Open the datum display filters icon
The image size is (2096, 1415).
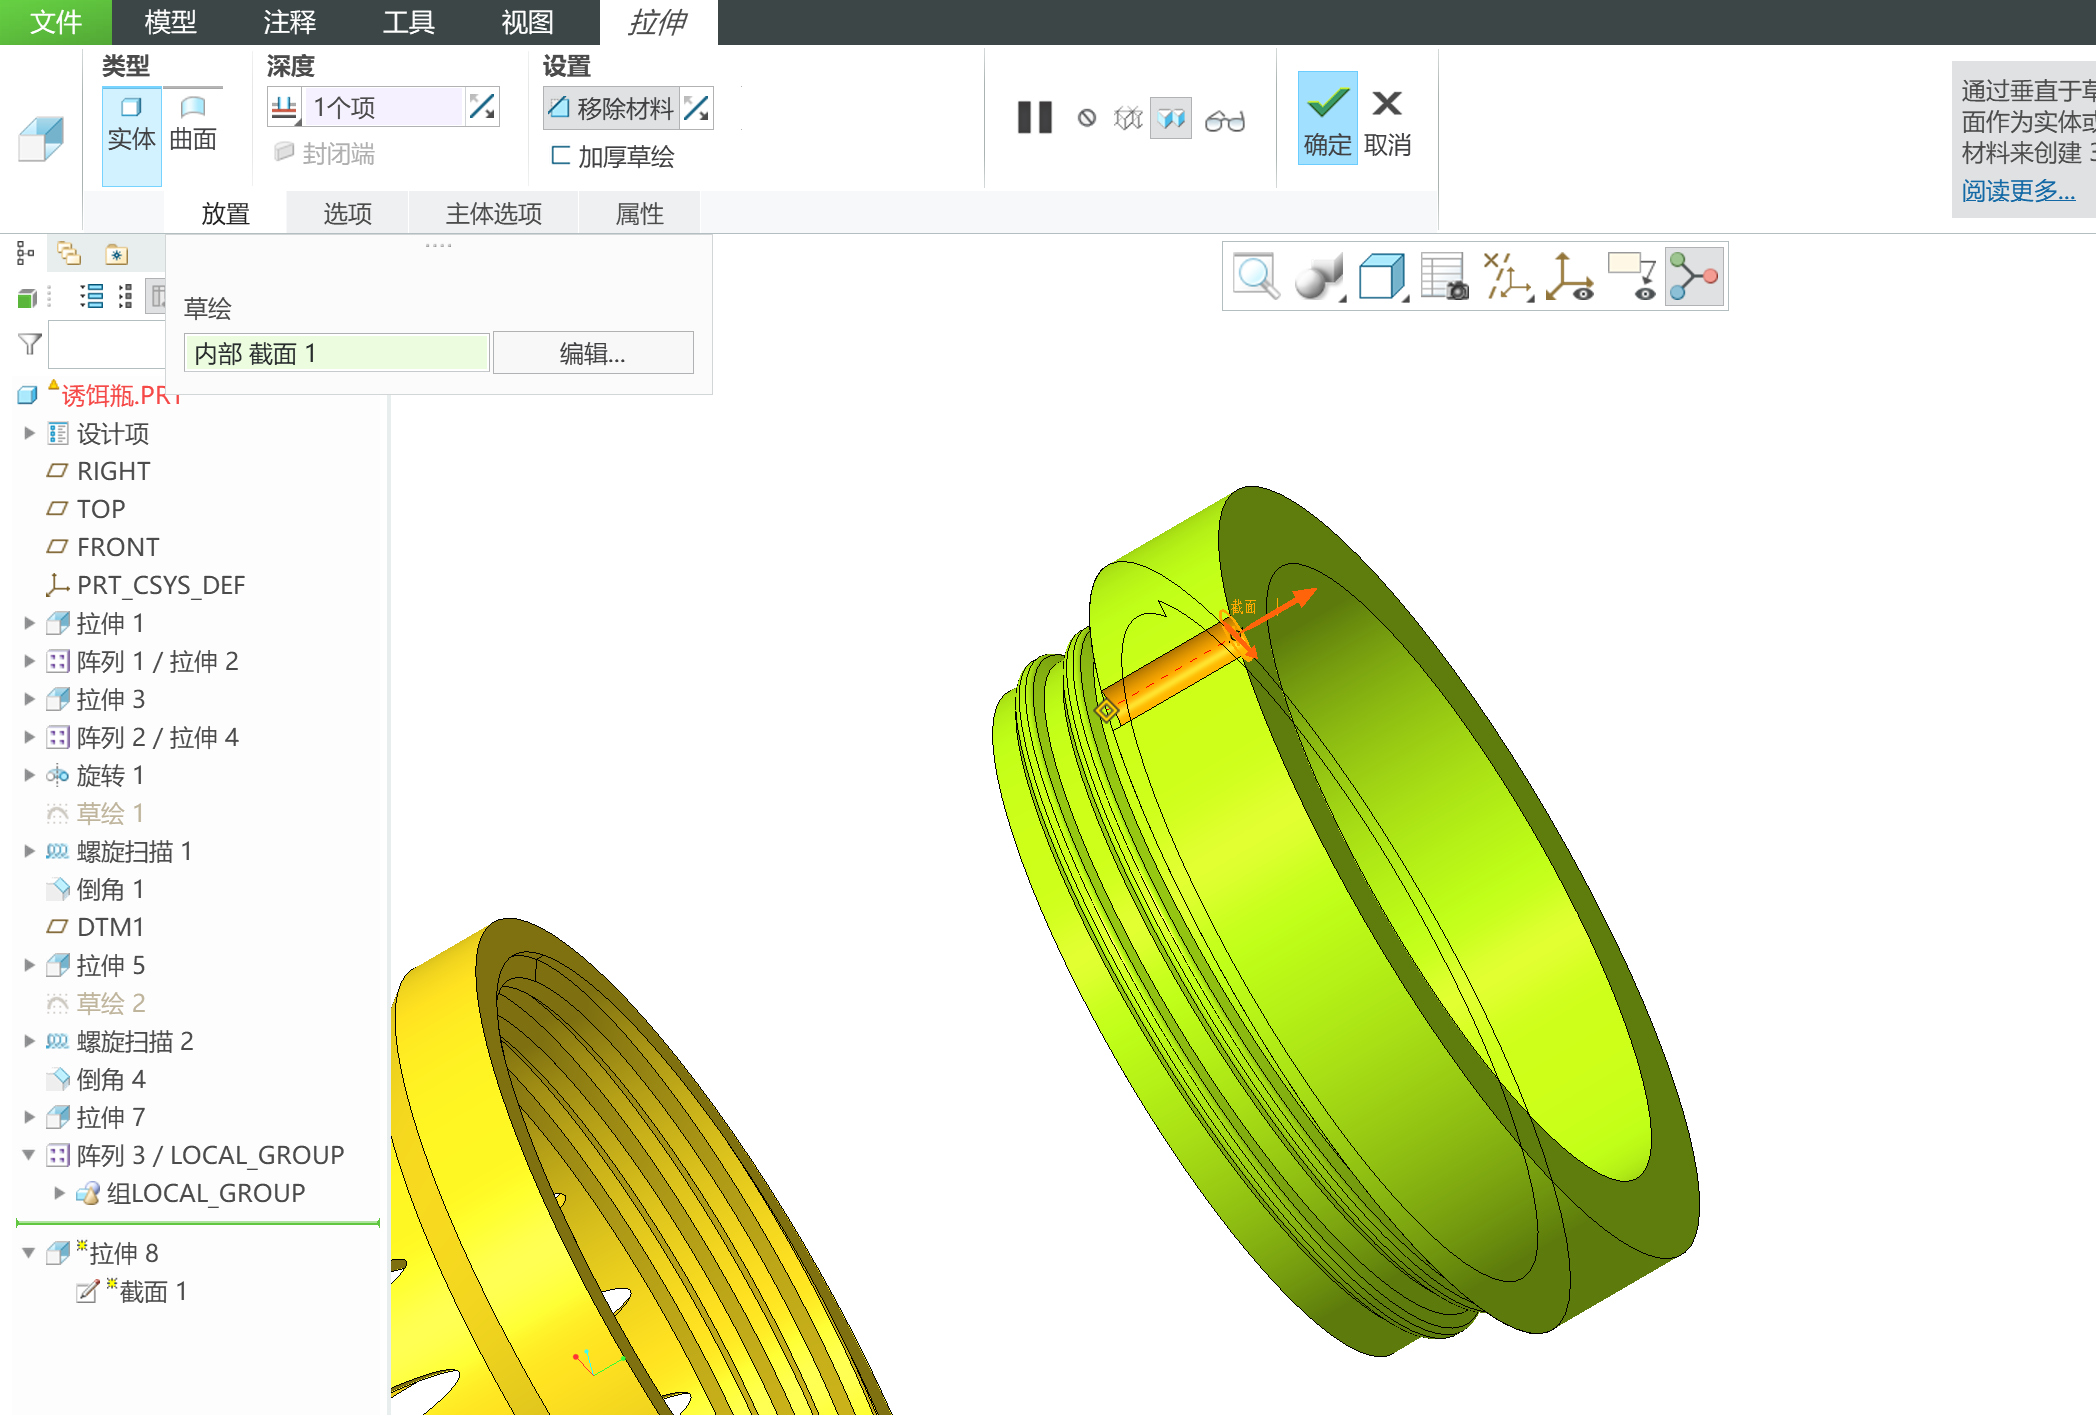[x=1507, y=276]
